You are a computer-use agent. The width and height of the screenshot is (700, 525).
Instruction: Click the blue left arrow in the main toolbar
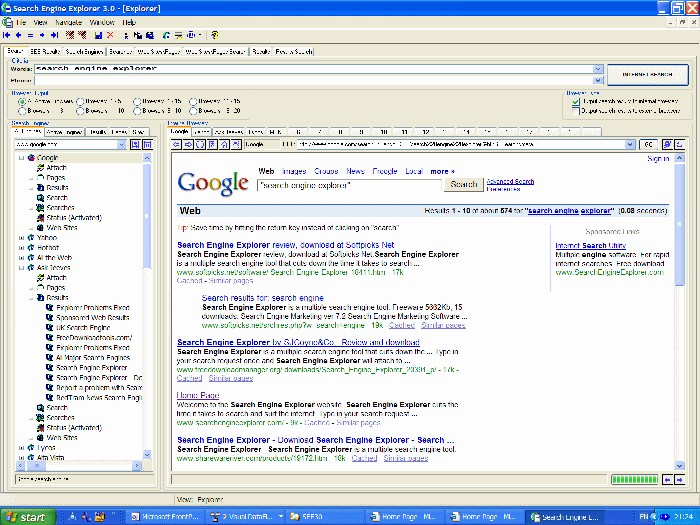18,35
